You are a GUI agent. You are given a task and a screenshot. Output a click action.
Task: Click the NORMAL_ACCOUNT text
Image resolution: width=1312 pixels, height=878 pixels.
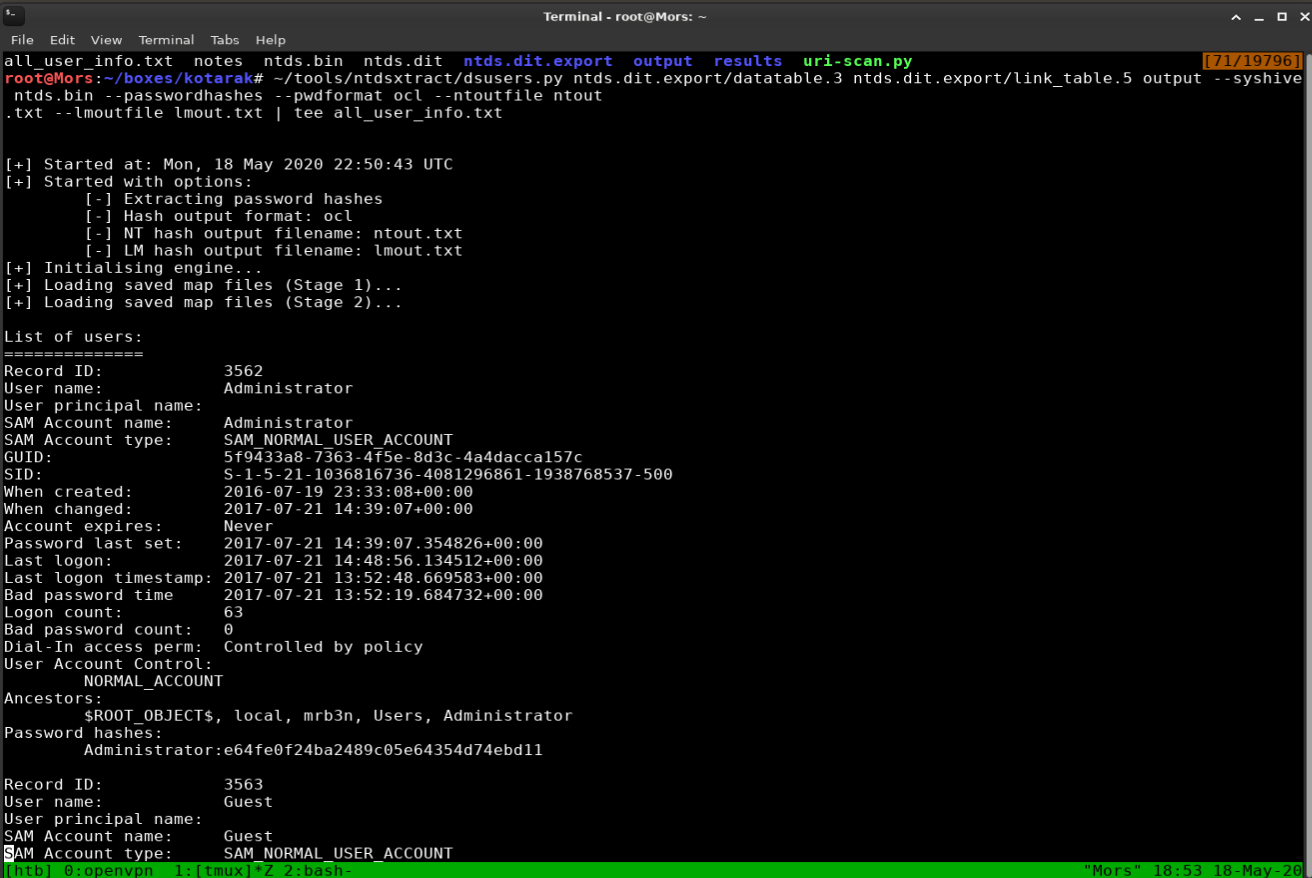click(x=153, y=681)
